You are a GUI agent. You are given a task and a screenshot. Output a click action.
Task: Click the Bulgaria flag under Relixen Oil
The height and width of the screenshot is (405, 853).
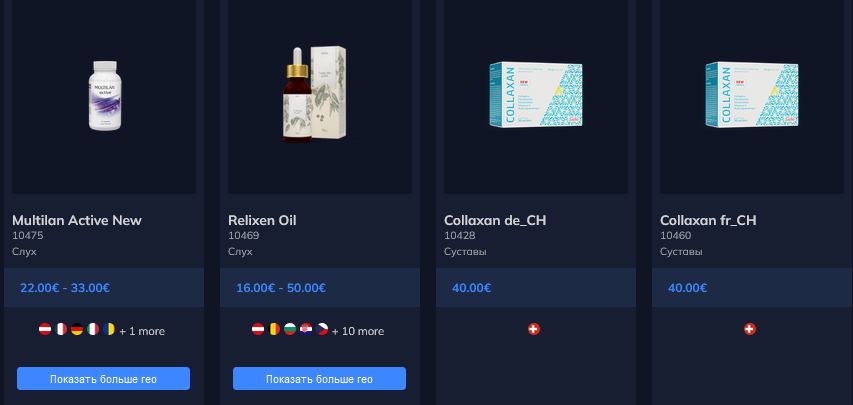click(x=290, y=329)
